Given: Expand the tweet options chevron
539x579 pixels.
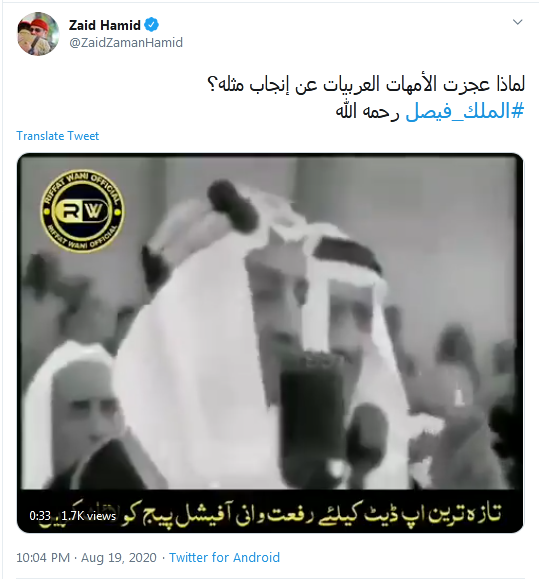Looking at the screenshot, I should [x=518, y=22].
